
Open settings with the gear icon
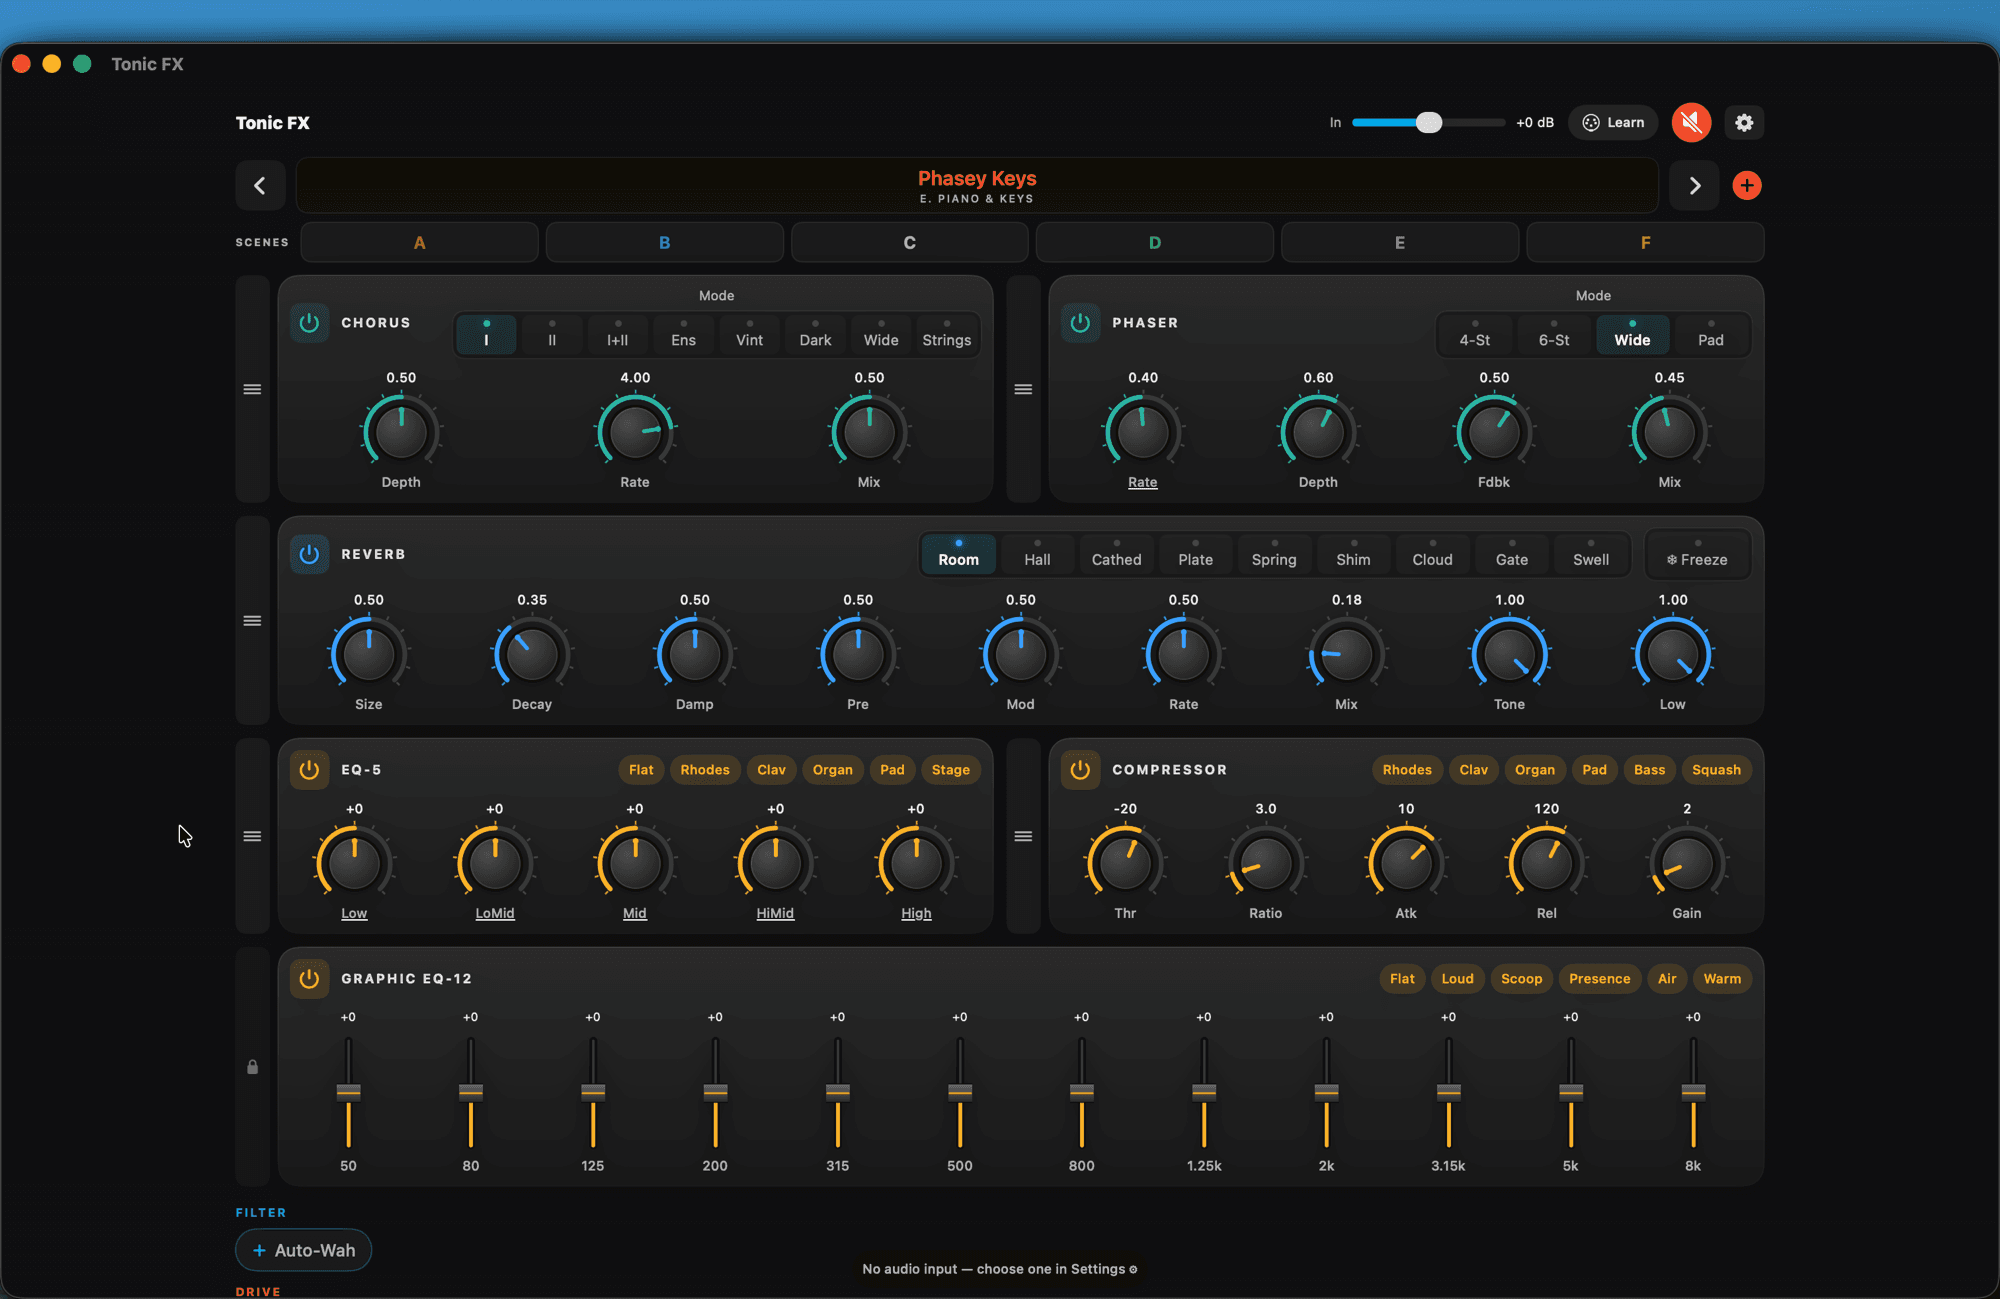coord(1744,123)
